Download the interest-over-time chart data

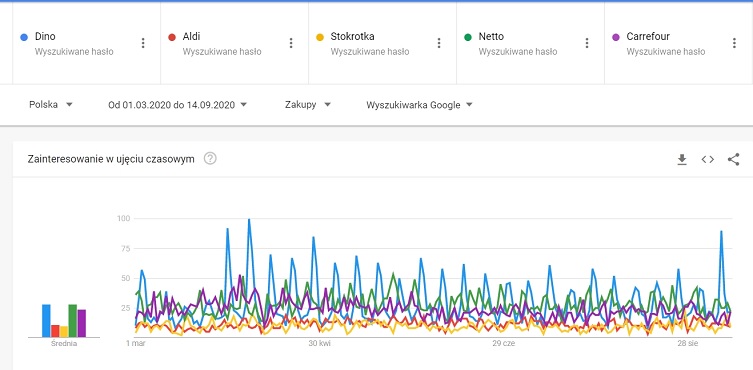tap(682, 160)
